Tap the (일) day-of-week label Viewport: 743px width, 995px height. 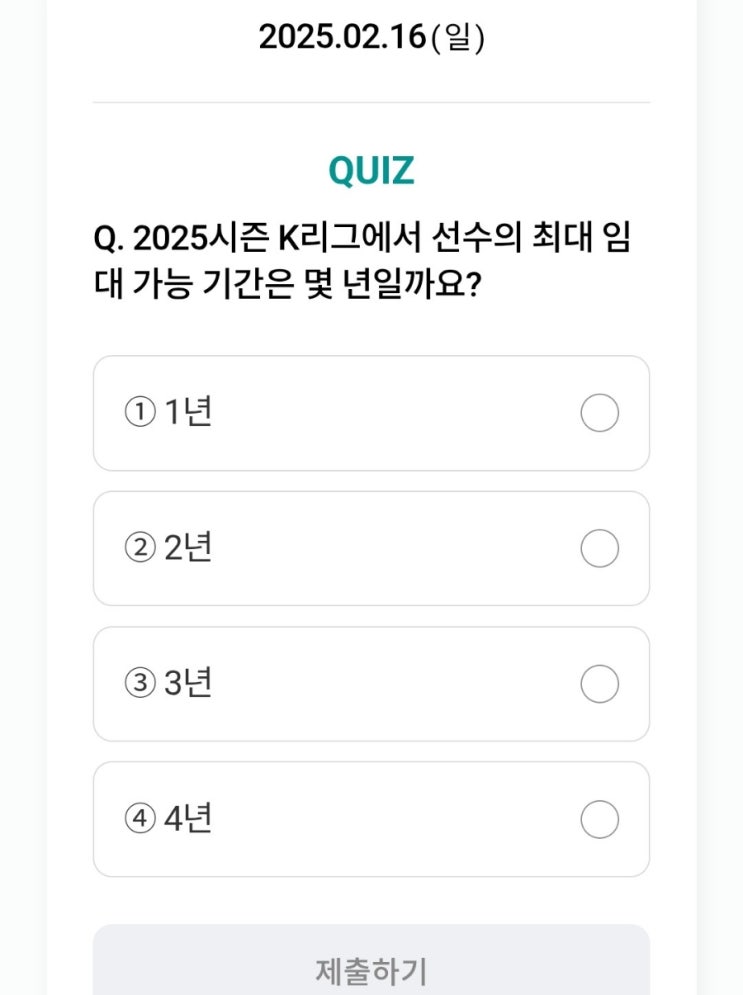click(457, 37)
